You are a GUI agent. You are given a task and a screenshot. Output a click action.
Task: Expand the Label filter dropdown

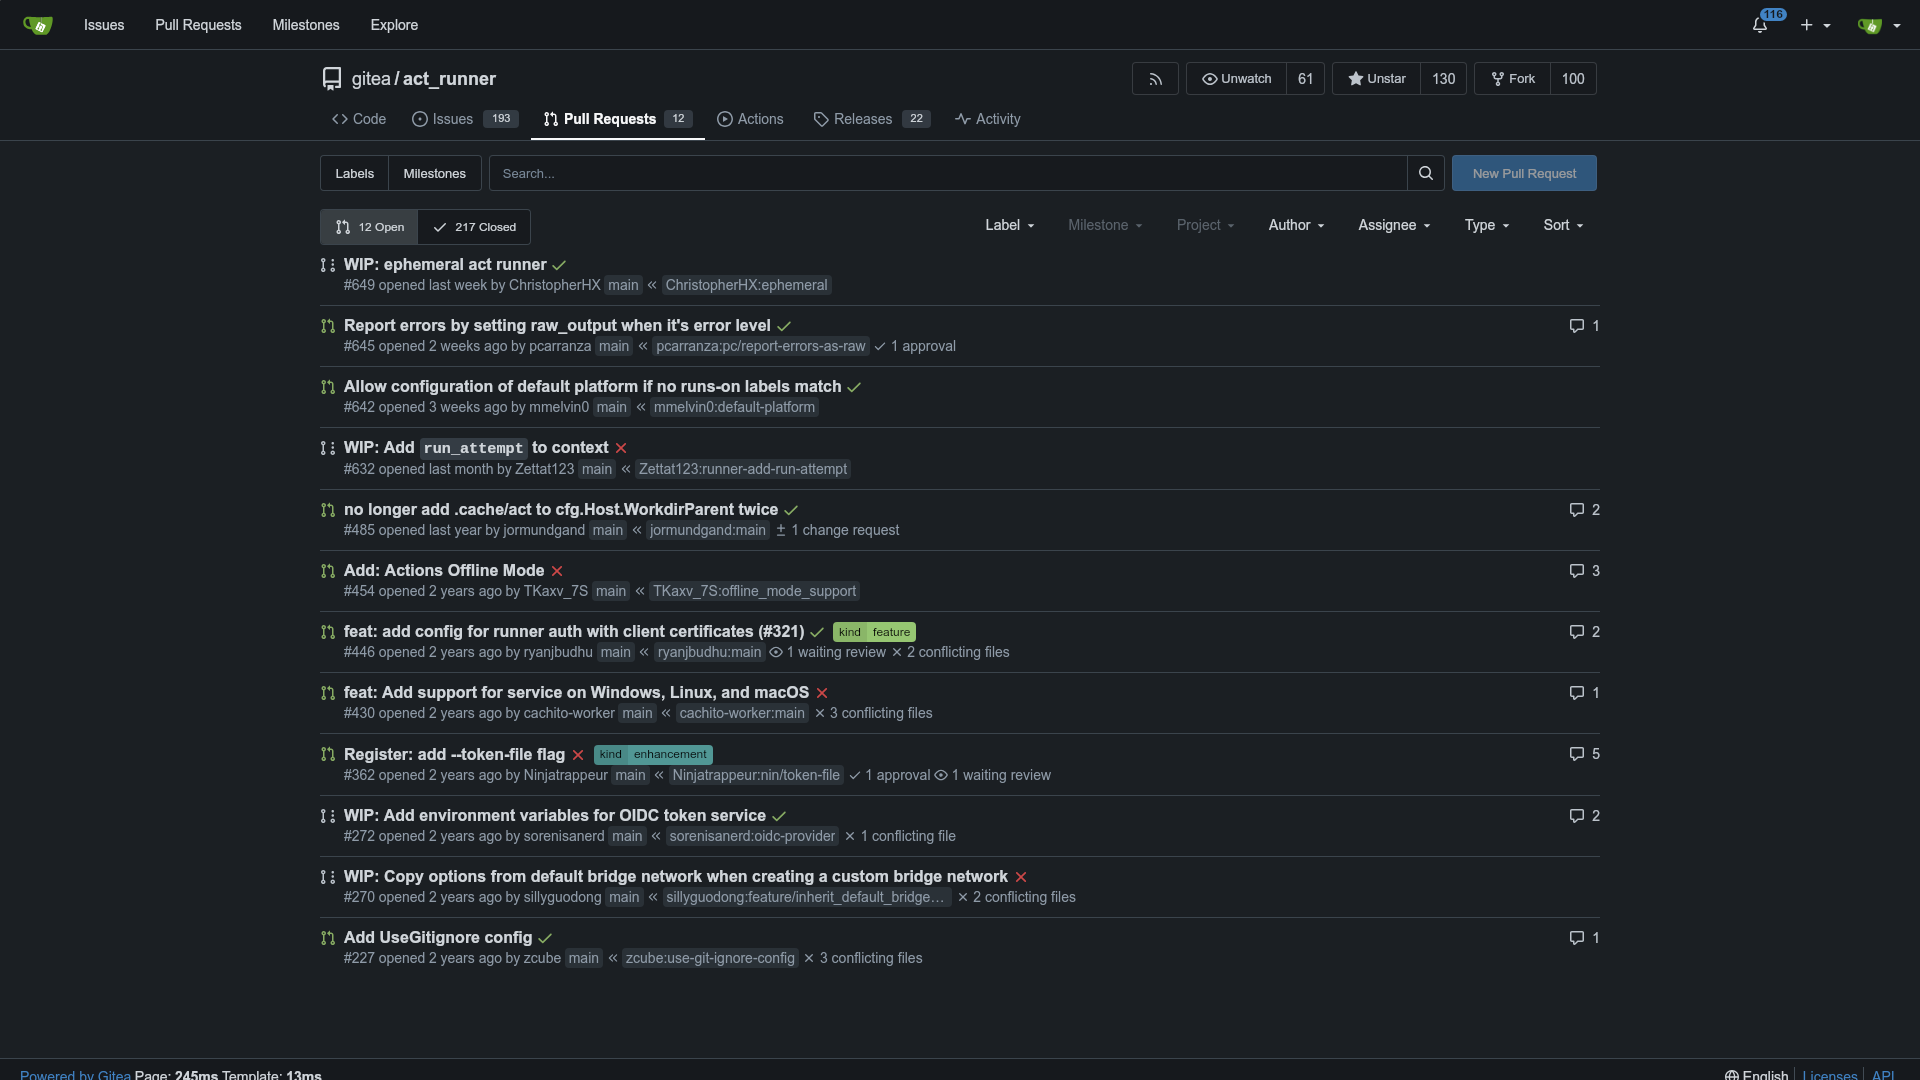coord(1009,225)
